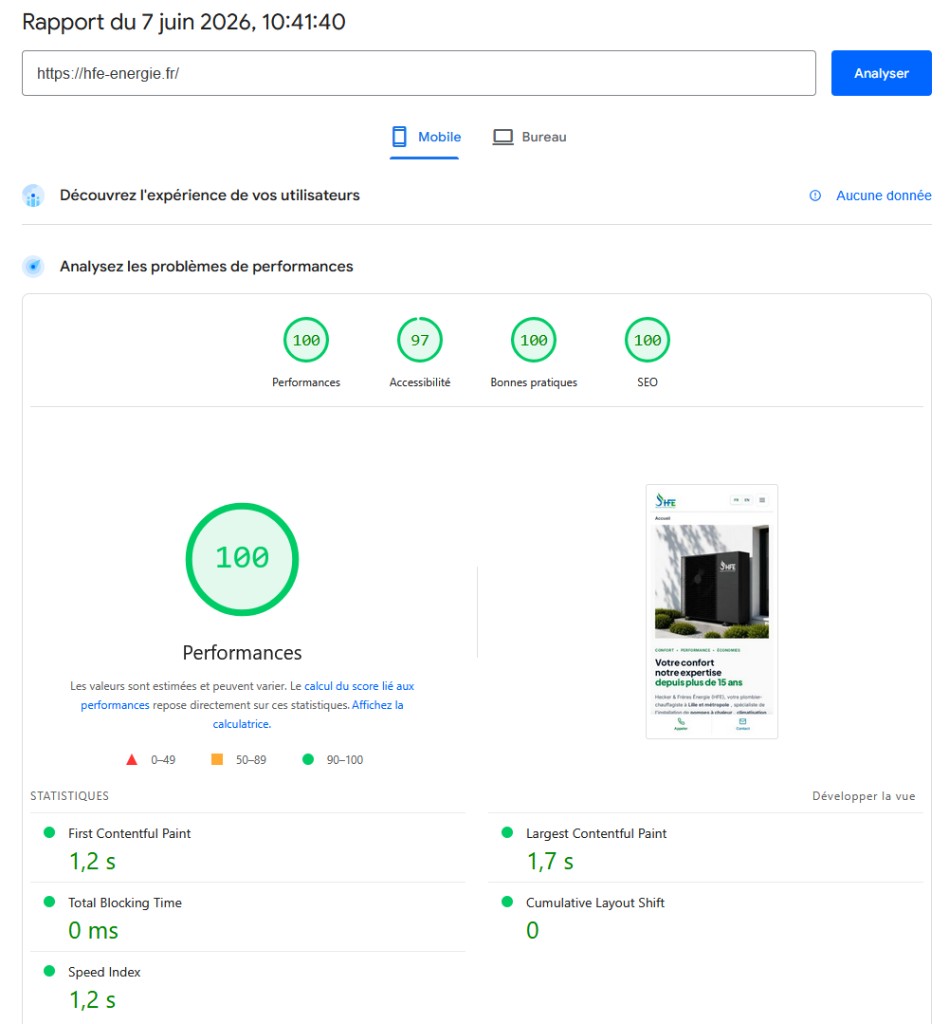This screenshot has height=1024, width=949.
Task: Focus the URL field containing hfe-energie.fr
Action: coord(419,73)
